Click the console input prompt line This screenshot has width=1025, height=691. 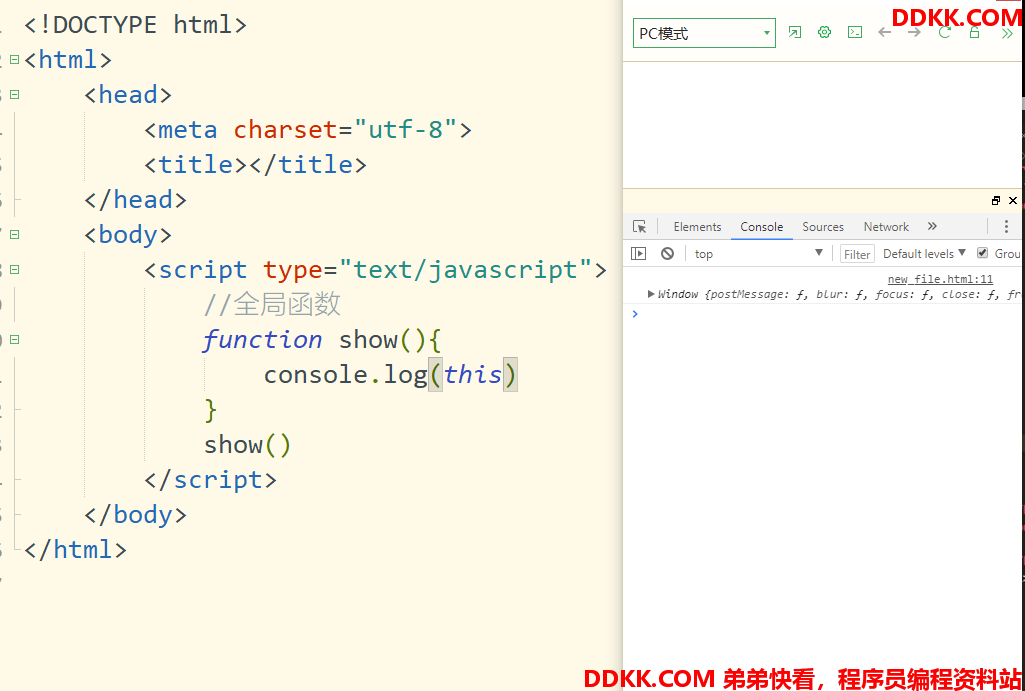click(824, 314)
